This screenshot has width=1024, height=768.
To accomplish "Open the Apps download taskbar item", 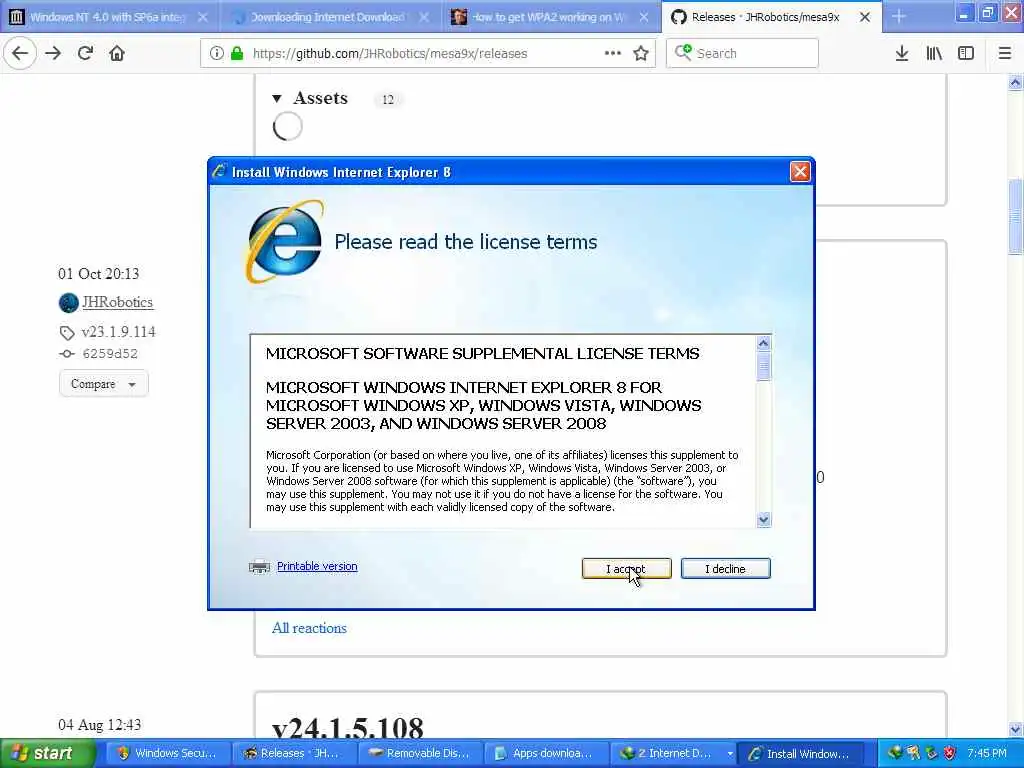I will pos(544,754).
